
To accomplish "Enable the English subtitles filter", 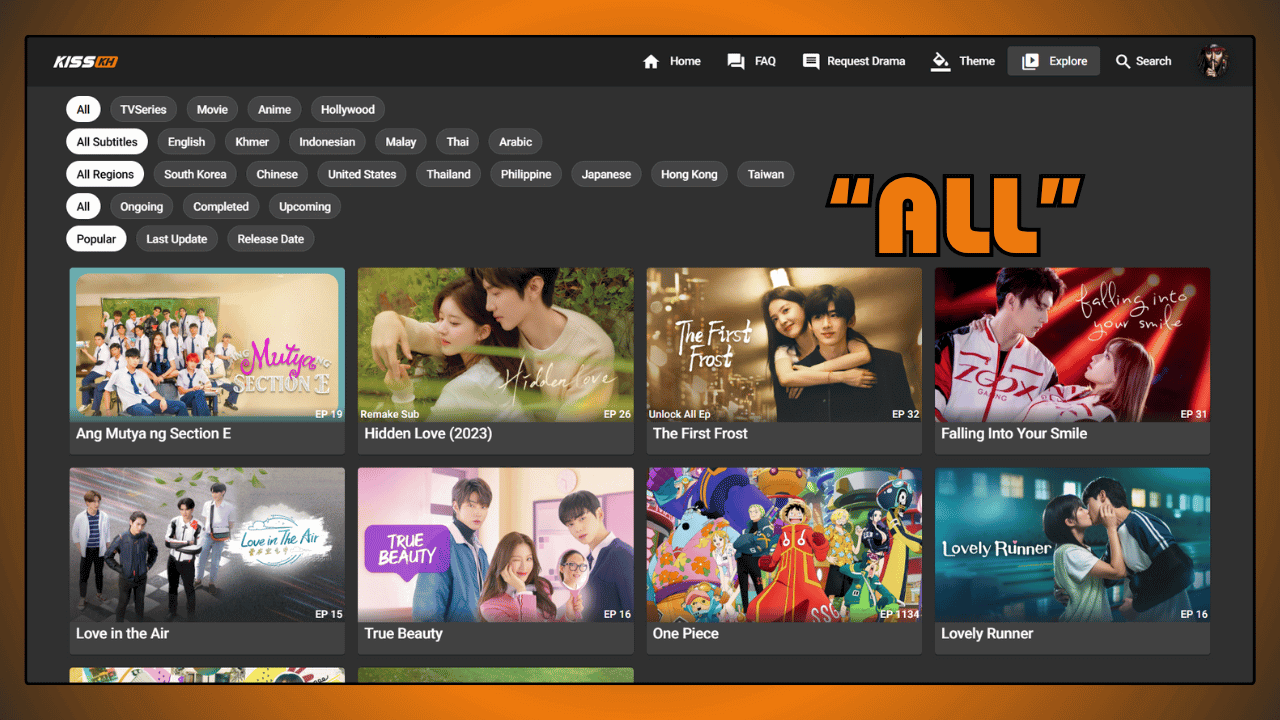I will pyautogui.click(x=186, y=142).
